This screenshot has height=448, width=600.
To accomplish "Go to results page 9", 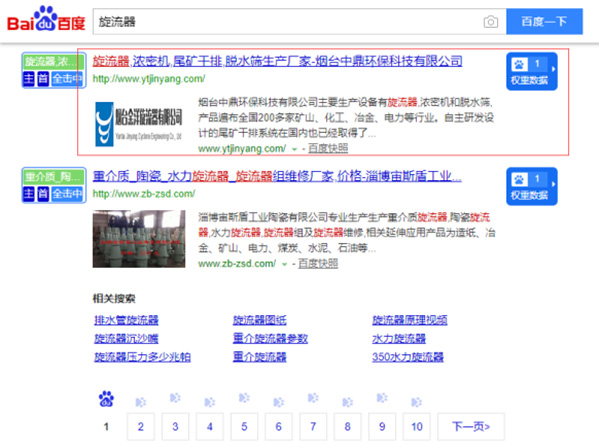I will (x=382, y=427).
